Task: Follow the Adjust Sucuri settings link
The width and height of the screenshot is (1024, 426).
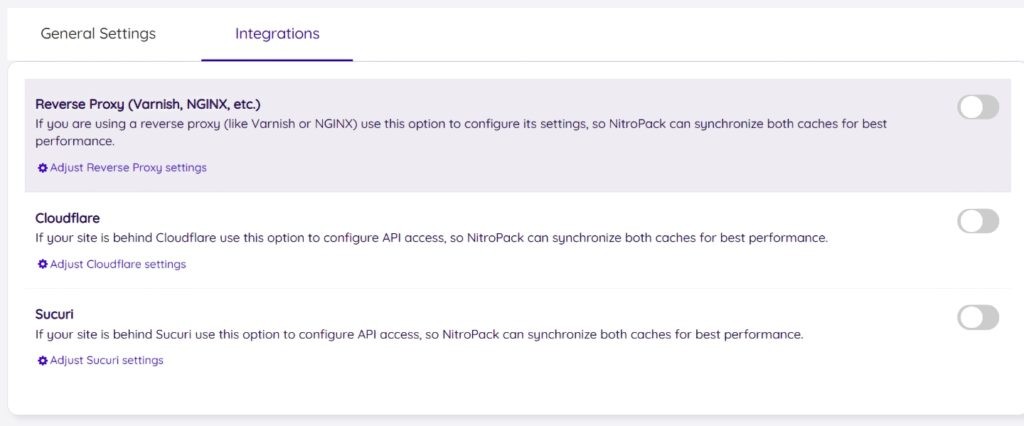Action: click(x=106, y=361)
